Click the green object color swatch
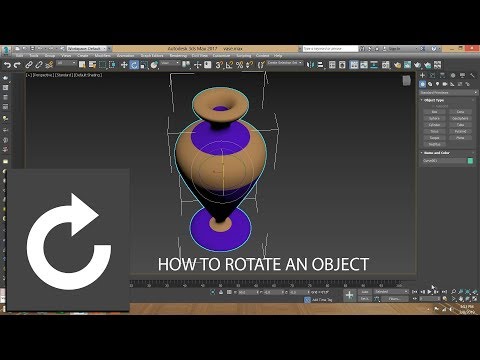The image size is (480, 360). click(470, 161)
